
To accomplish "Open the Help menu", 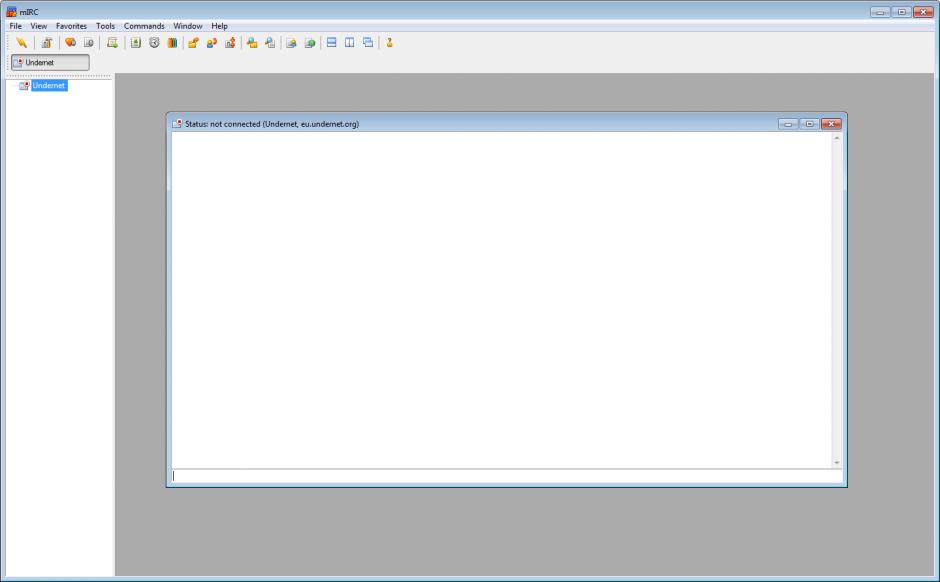I will coord(219,26).
